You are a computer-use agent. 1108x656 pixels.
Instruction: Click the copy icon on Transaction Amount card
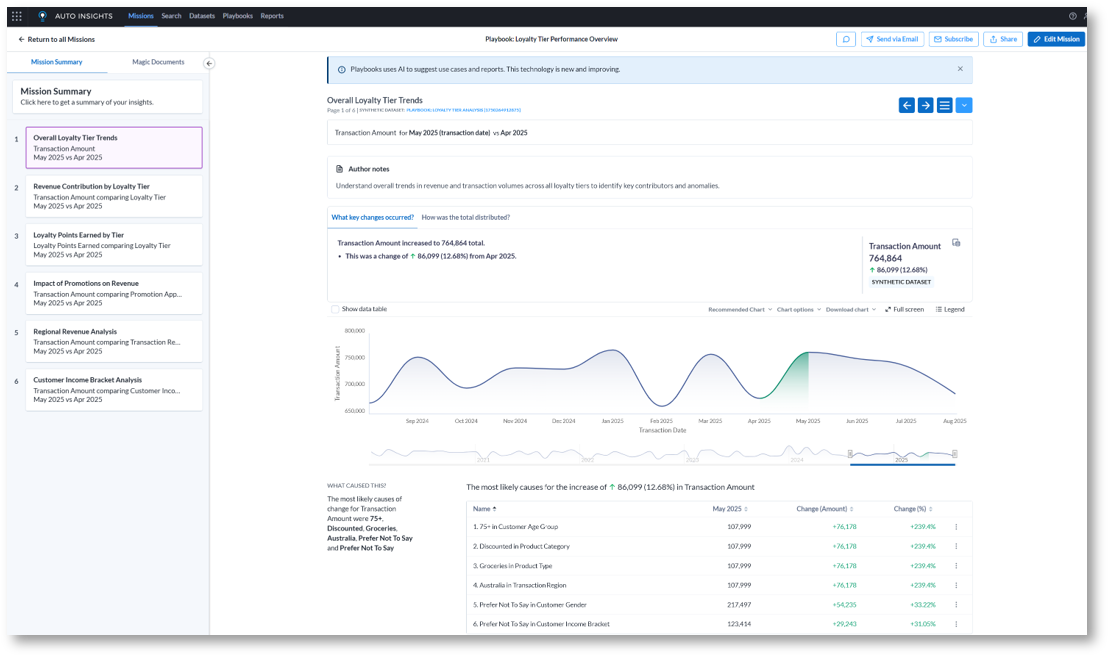pyautogui.click(x=957, y=241)
